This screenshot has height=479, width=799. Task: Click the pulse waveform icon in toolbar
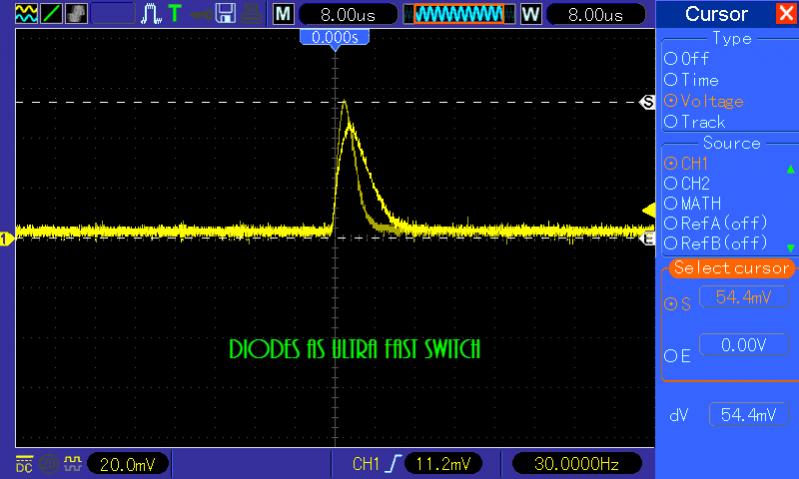click(x=151, y=14)
